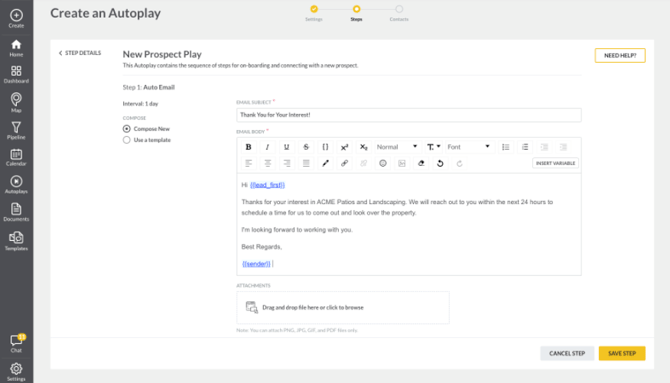Justify text alignment
The image size is (670, 383).
306,163
